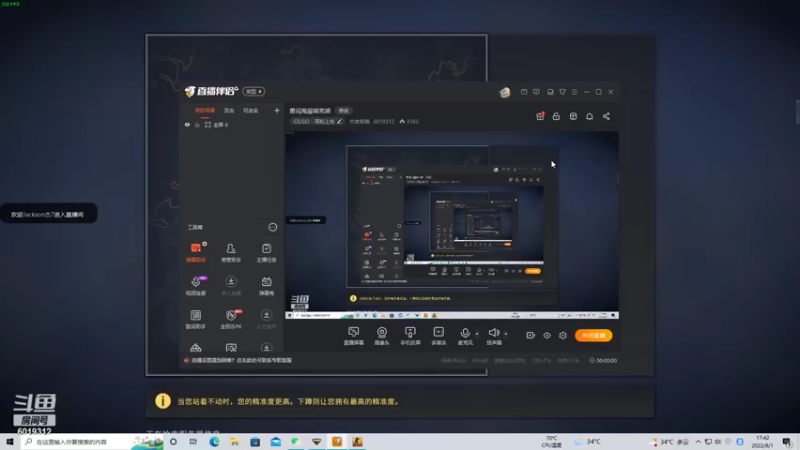Select the first scene tab (orange)

click(x=205, y=110)
